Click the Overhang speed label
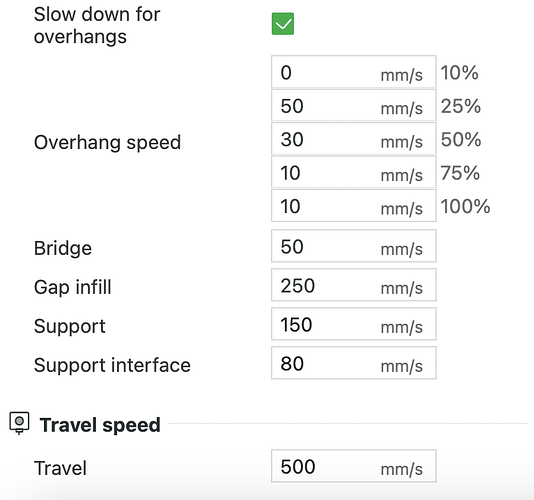The height and width of the screenshot is (500, 534). pyautogui.click(x=107, y=142)
